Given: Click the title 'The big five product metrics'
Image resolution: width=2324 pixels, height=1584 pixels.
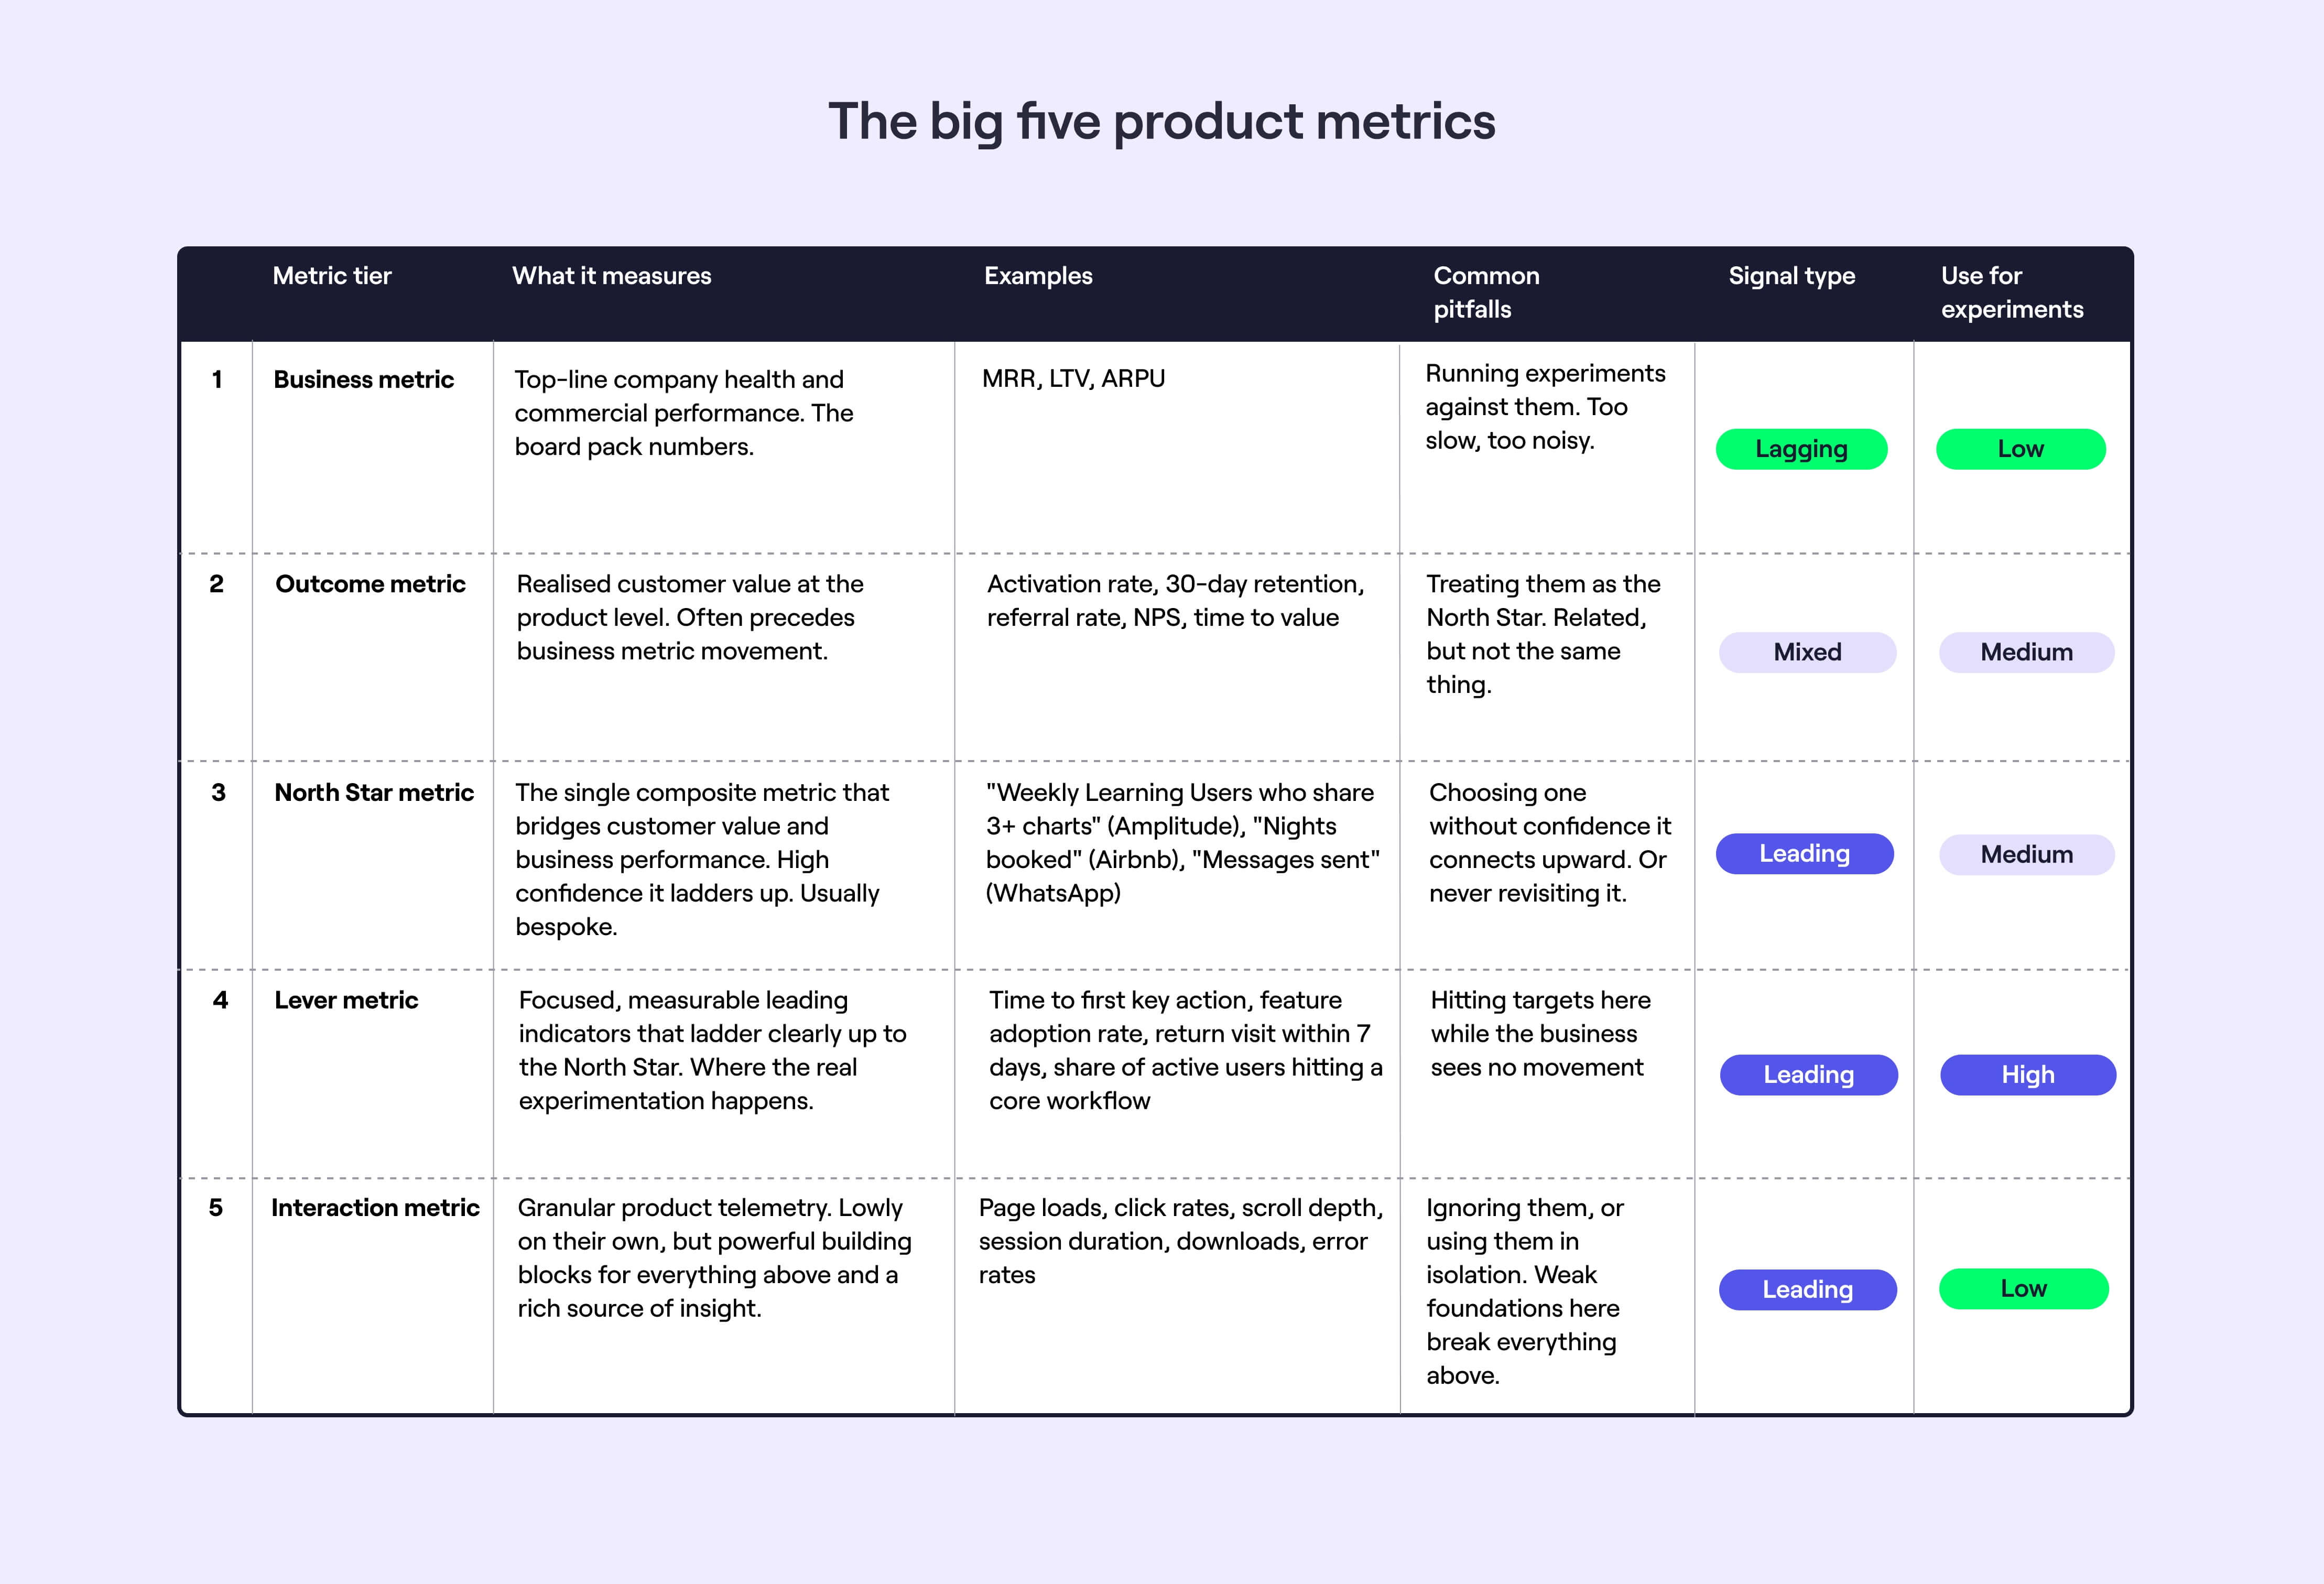Looking at the screenshot, I should [1161, 121].
